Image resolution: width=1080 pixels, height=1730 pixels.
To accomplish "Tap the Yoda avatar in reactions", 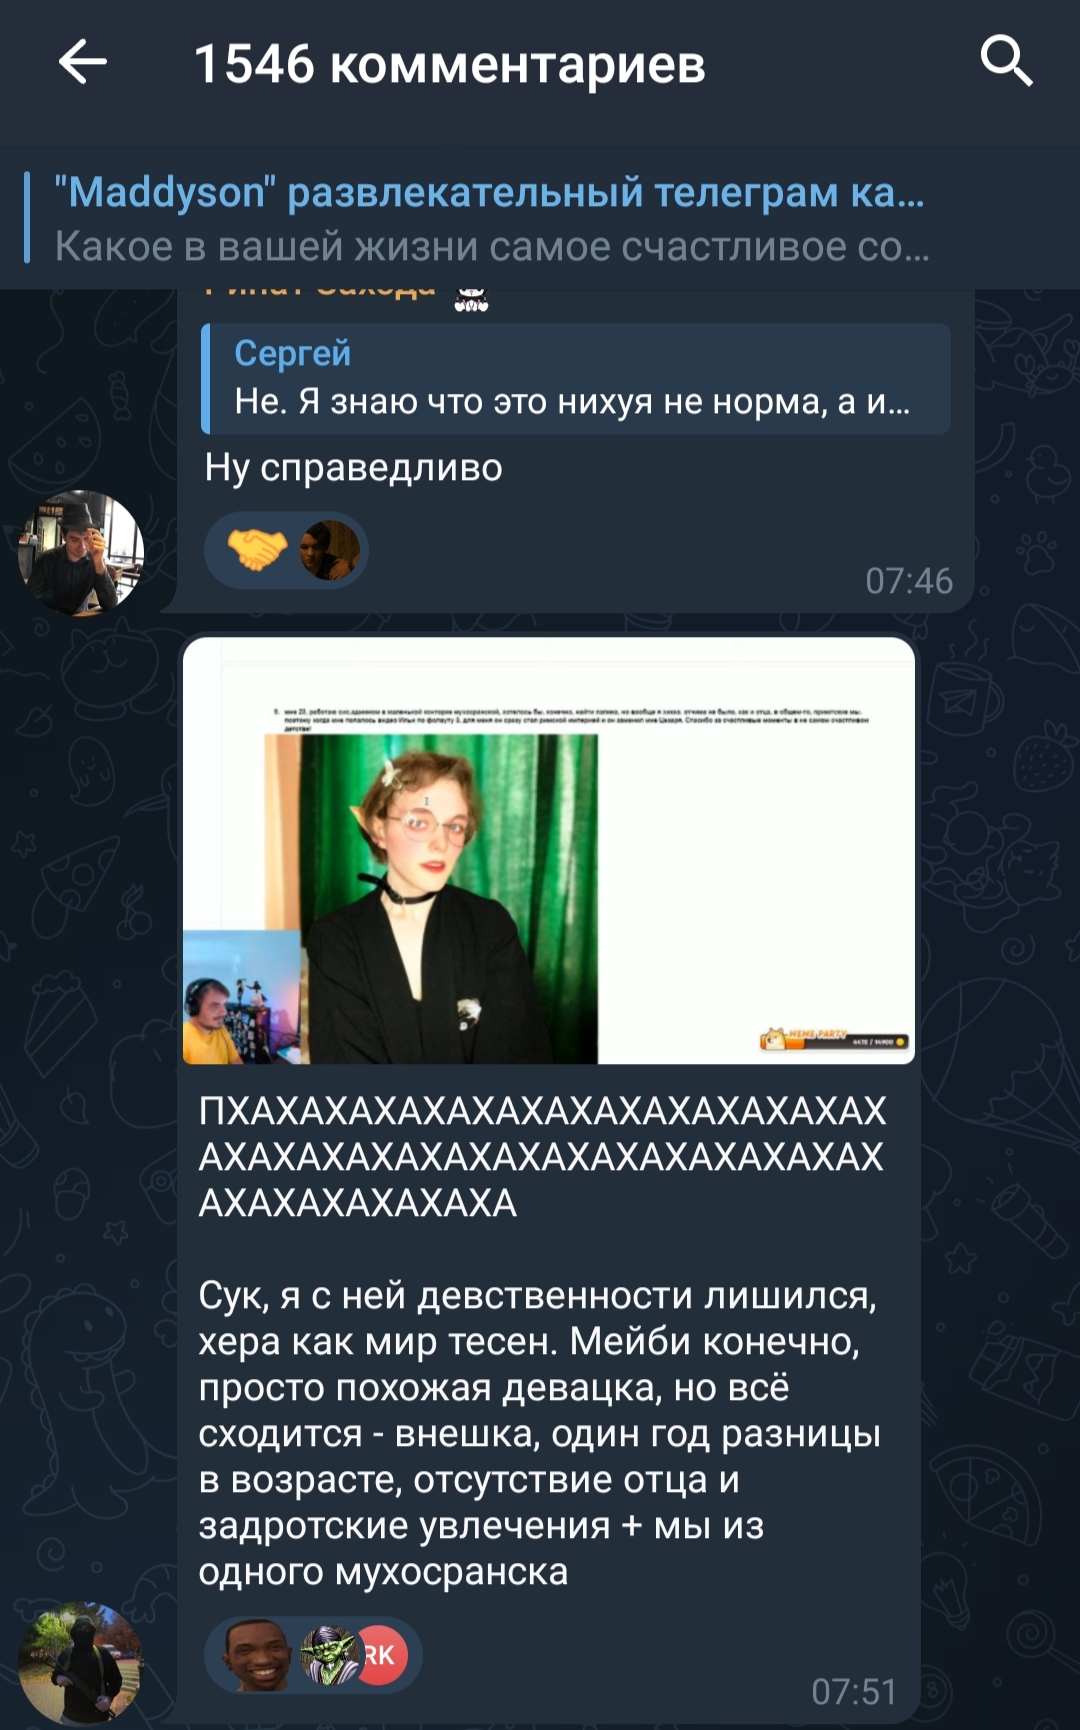I will 329,1655.
